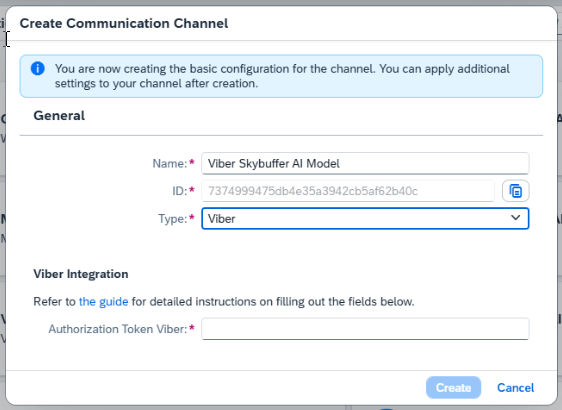Click the Create Communication Channel dialog title
562x410 pixels.
124,23
